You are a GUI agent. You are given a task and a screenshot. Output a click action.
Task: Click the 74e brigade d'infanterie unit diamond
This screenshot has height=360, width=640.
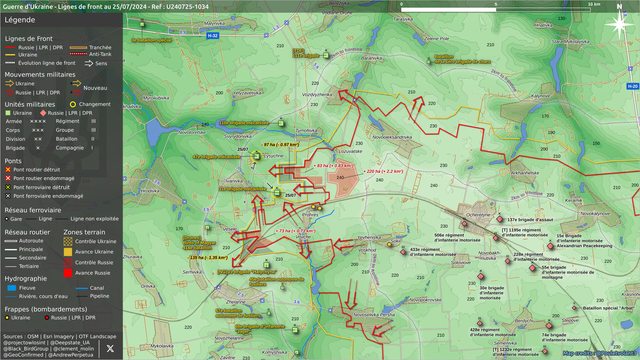549,326
